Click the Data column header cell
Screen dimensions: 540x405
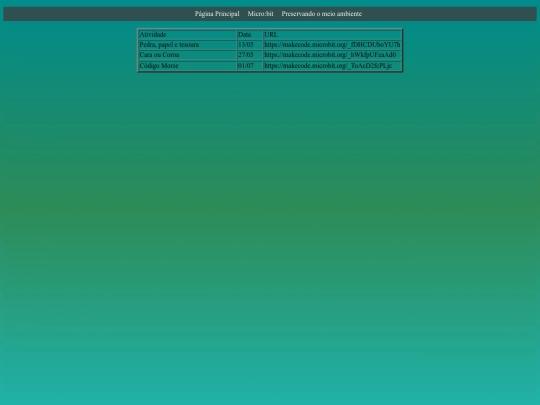click(x=250, y=34)
